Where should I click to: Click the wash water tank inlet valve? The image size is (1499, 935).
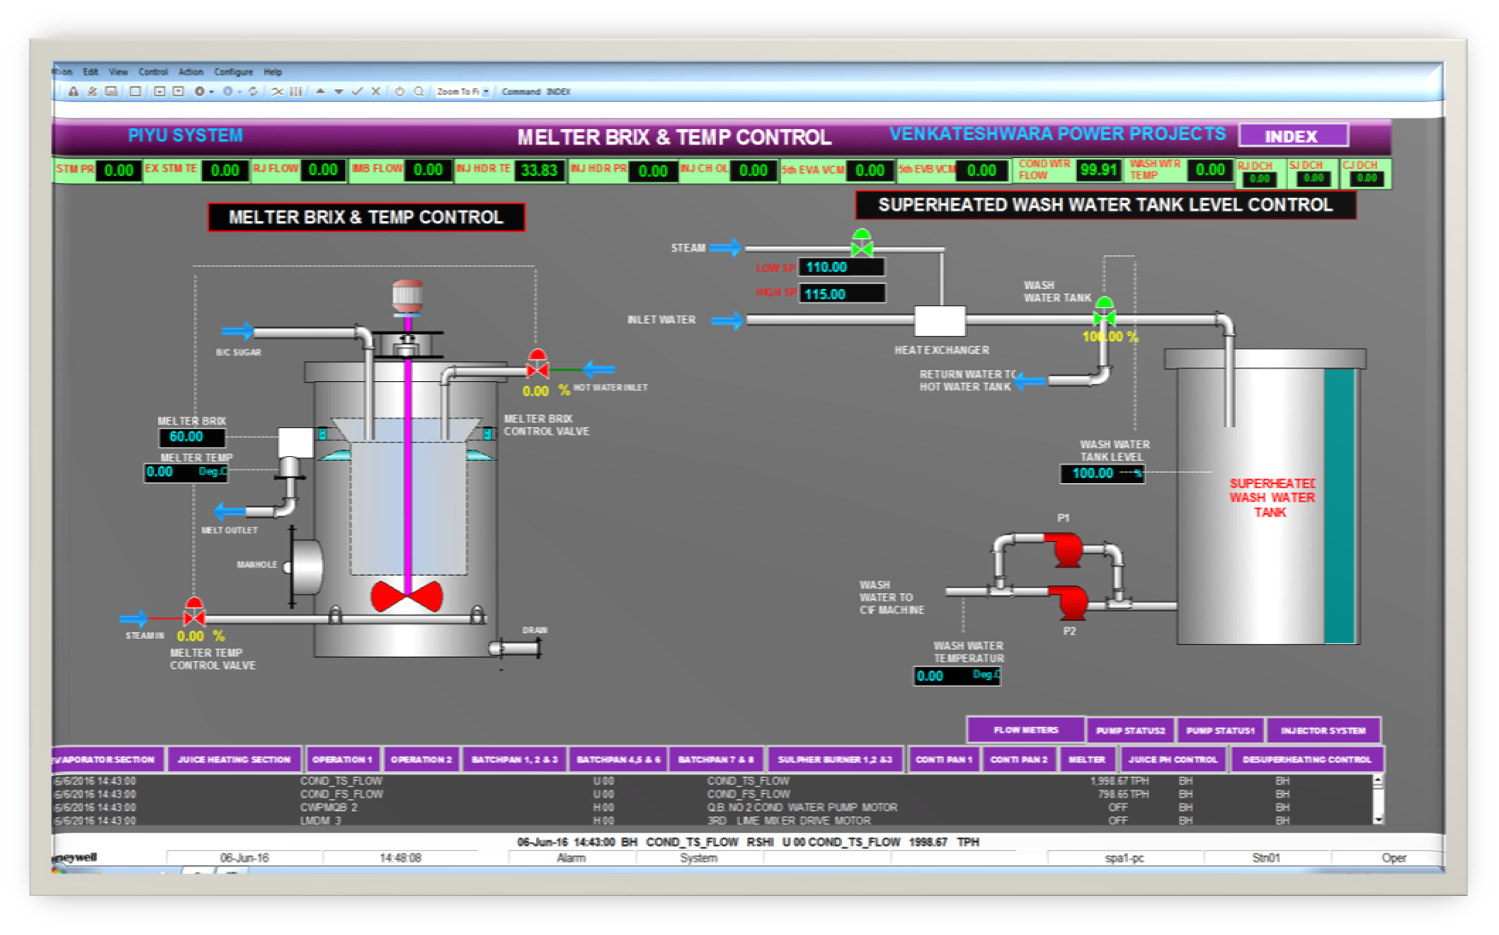(x=1104, y=311)
